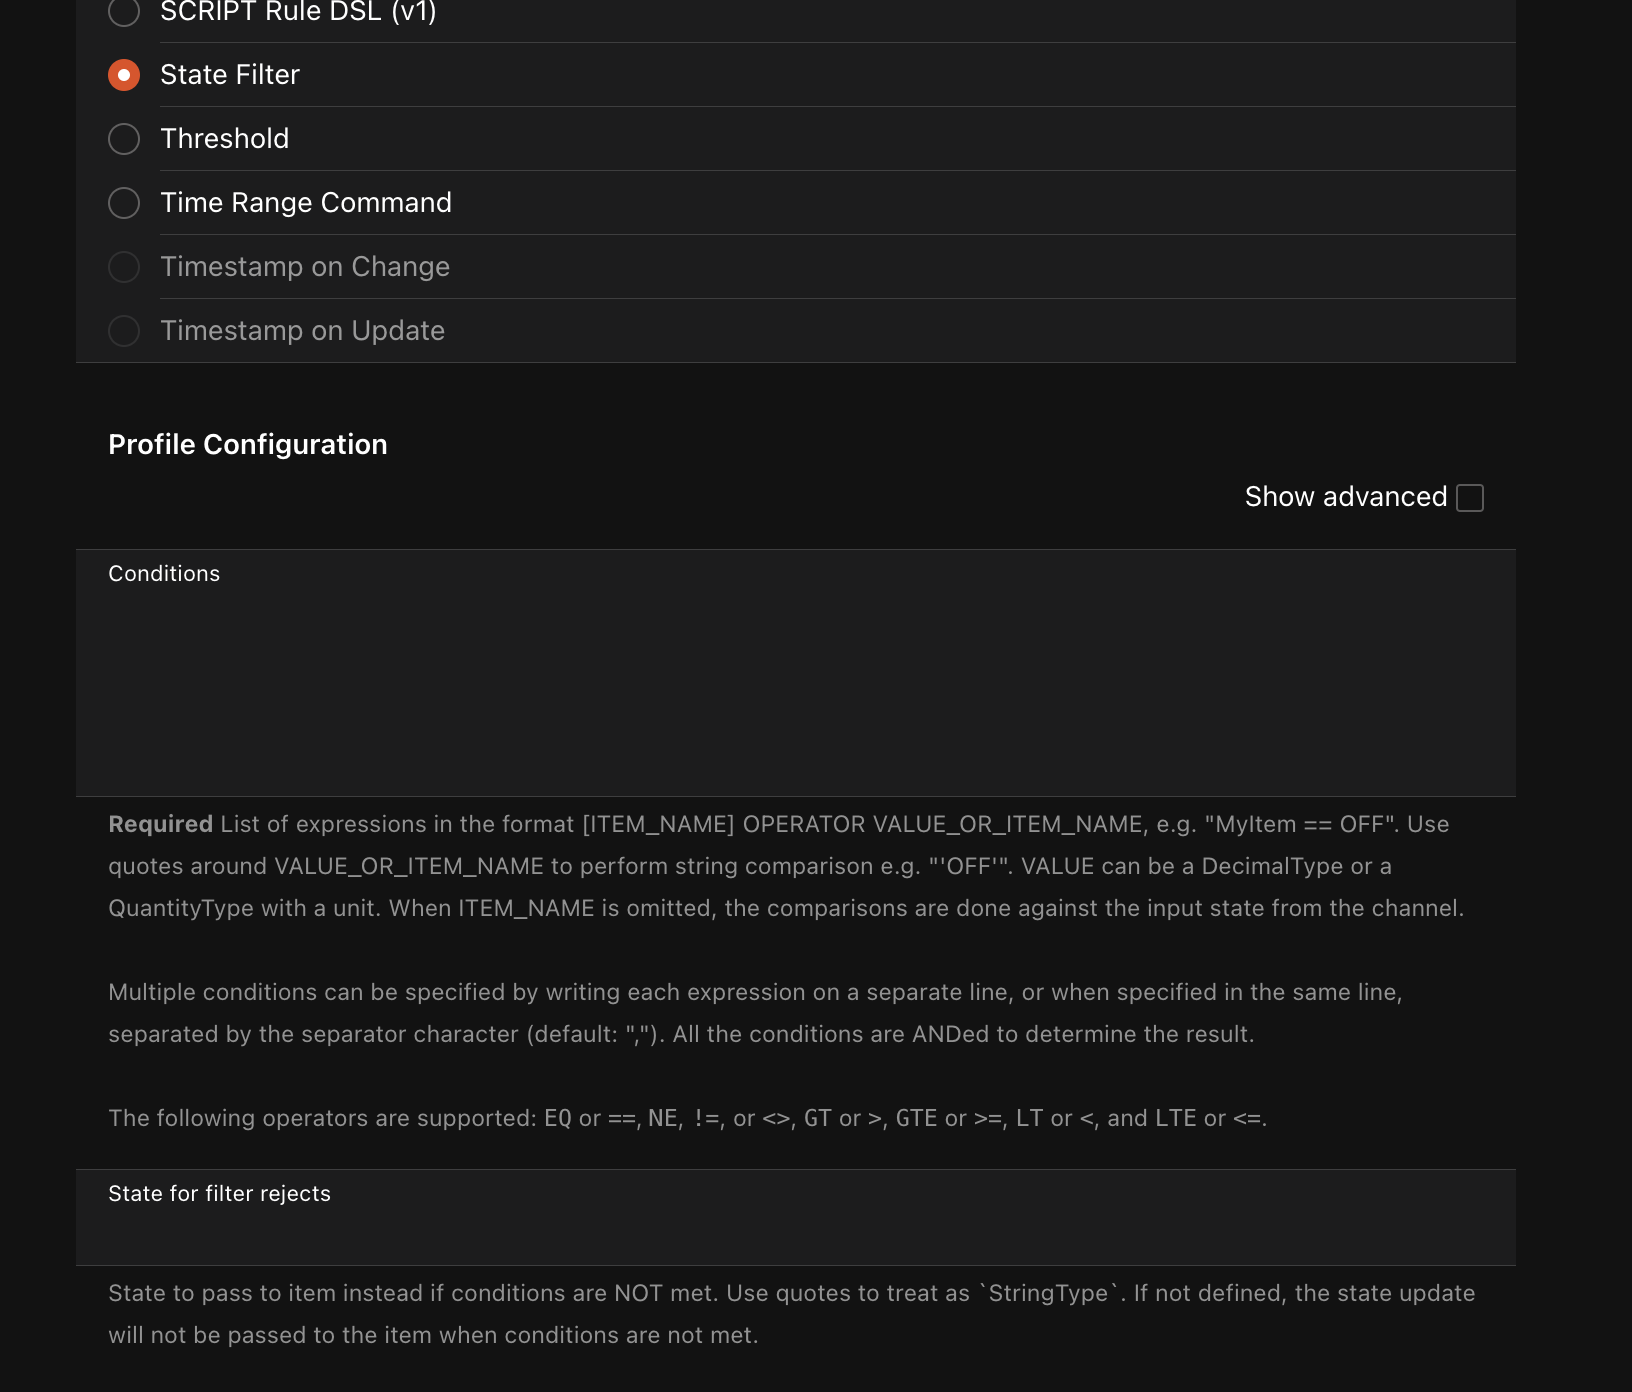Click the Profile Configuration heading
Viewport: 1632px width, 1392px height.
coord(247,445)
